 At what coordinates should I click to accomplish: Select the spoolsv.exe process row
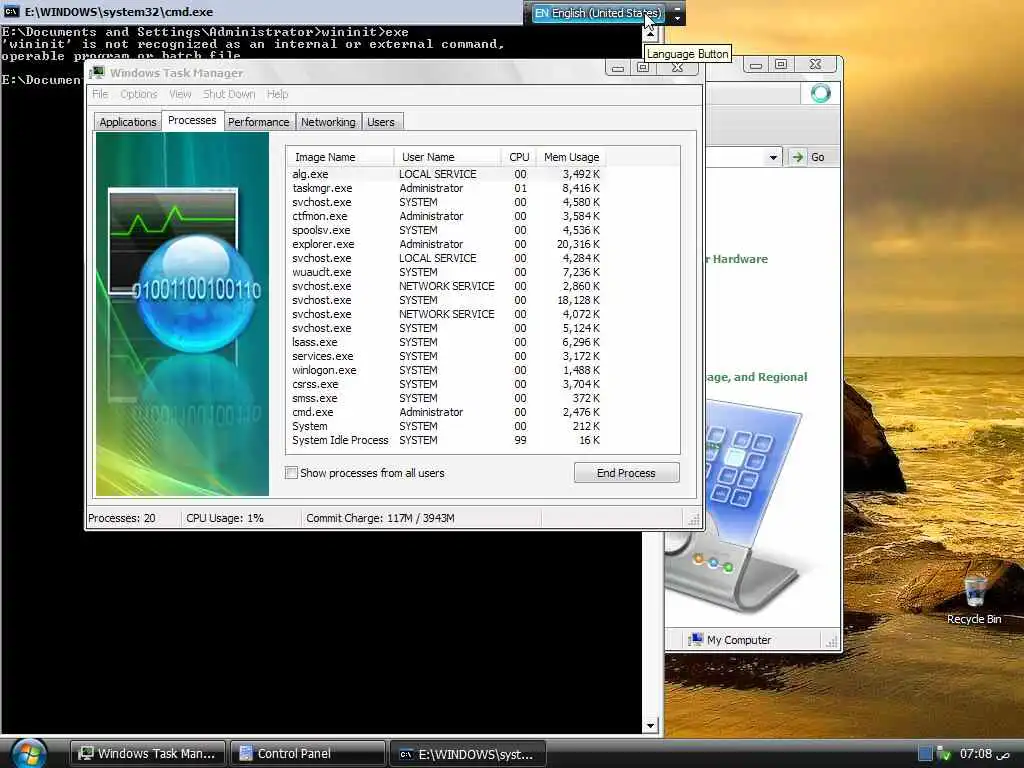(x=445, y=230)
